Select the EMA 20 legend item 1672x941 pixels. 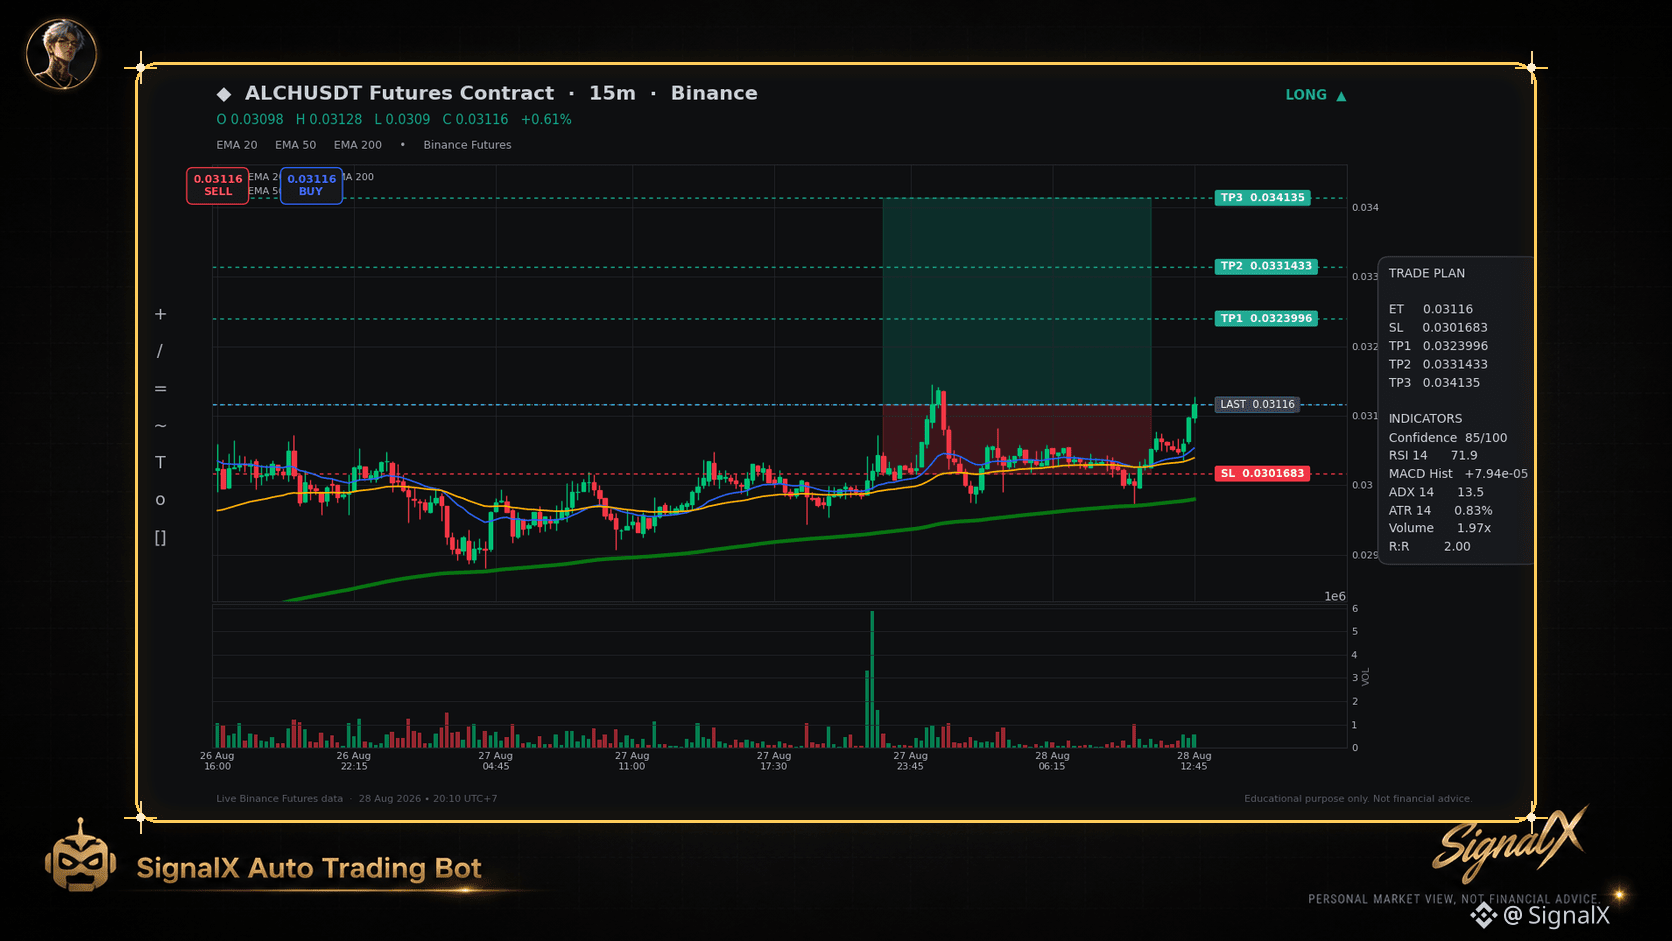click(237, 145)
